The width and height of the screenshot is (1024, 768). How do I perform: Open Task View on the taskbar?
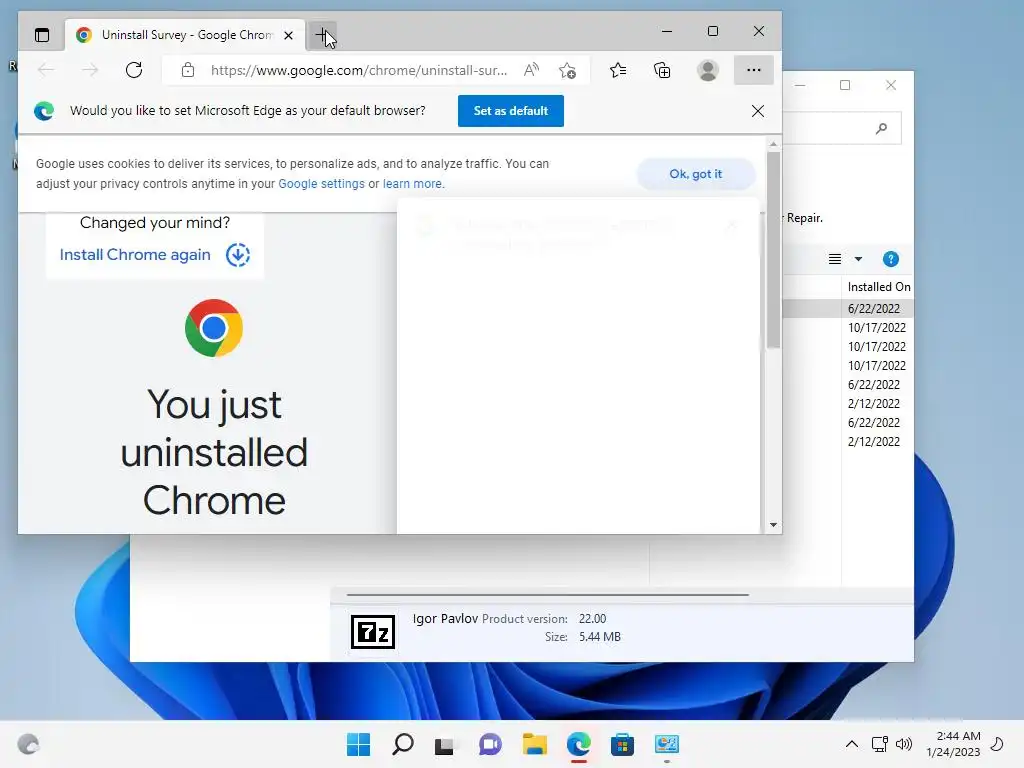pyautogui.click(x=445, y=744)
